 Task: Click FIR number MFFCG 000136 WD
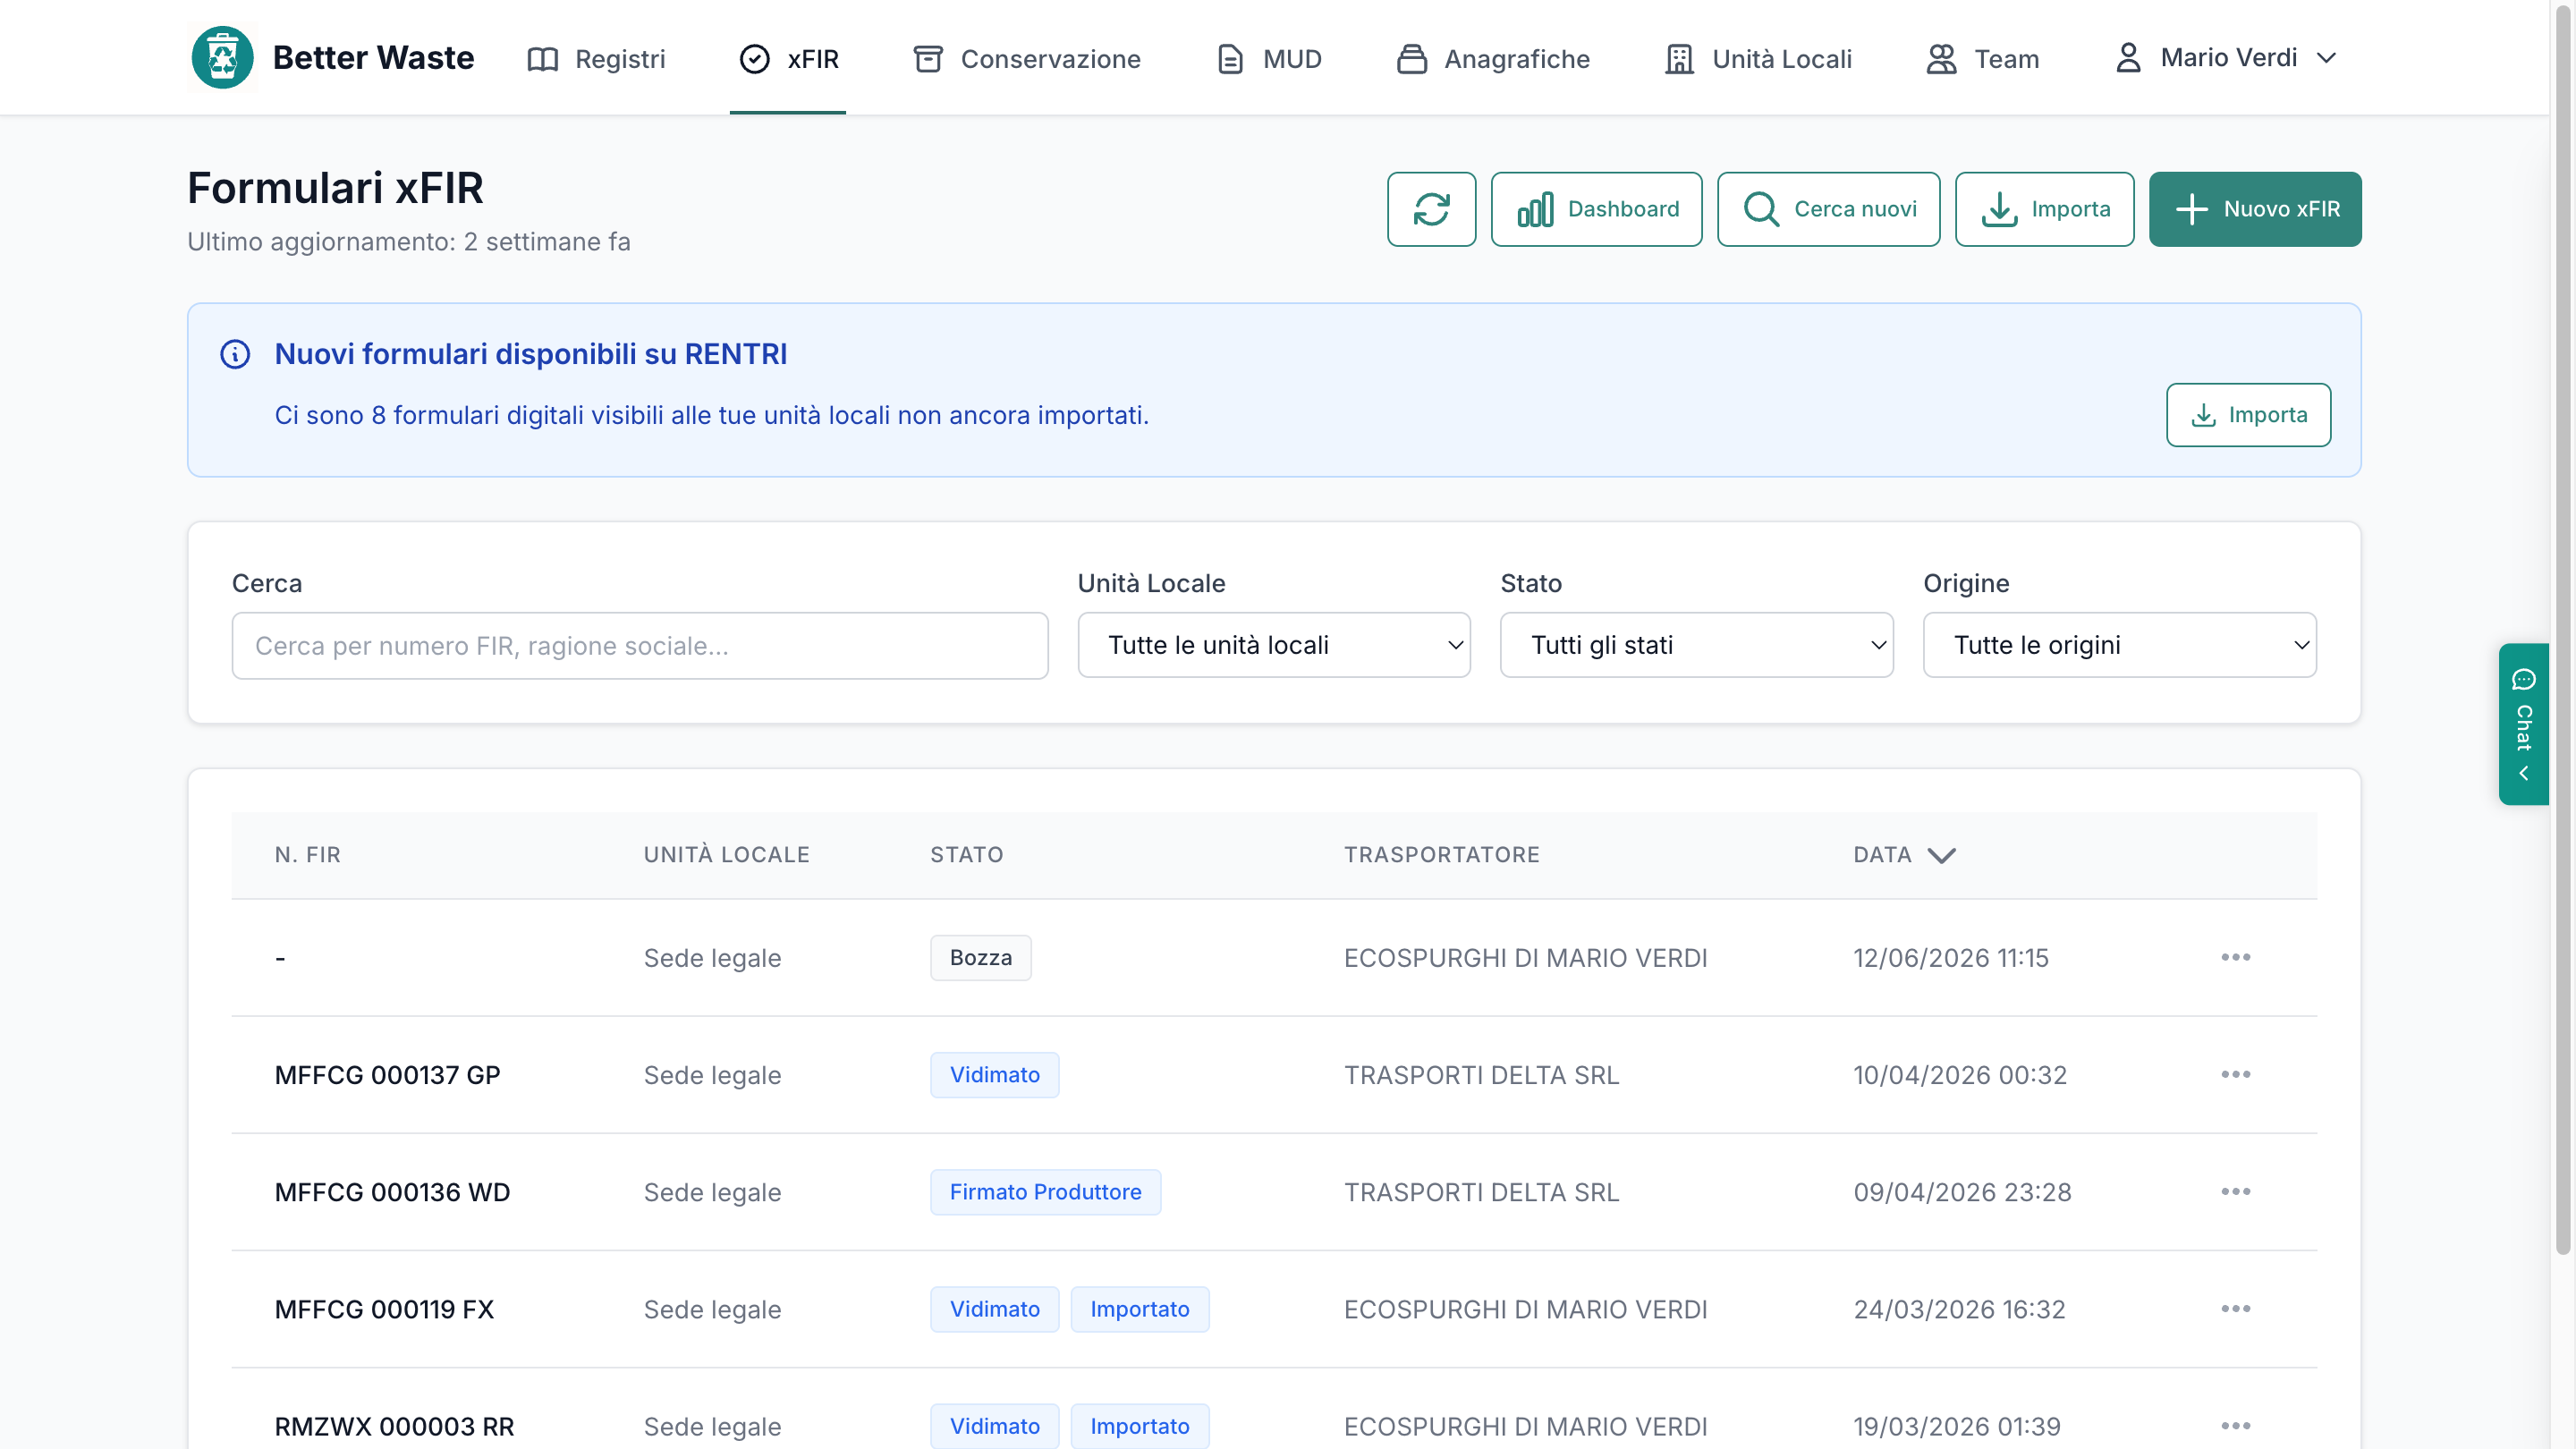(392, 1192)
